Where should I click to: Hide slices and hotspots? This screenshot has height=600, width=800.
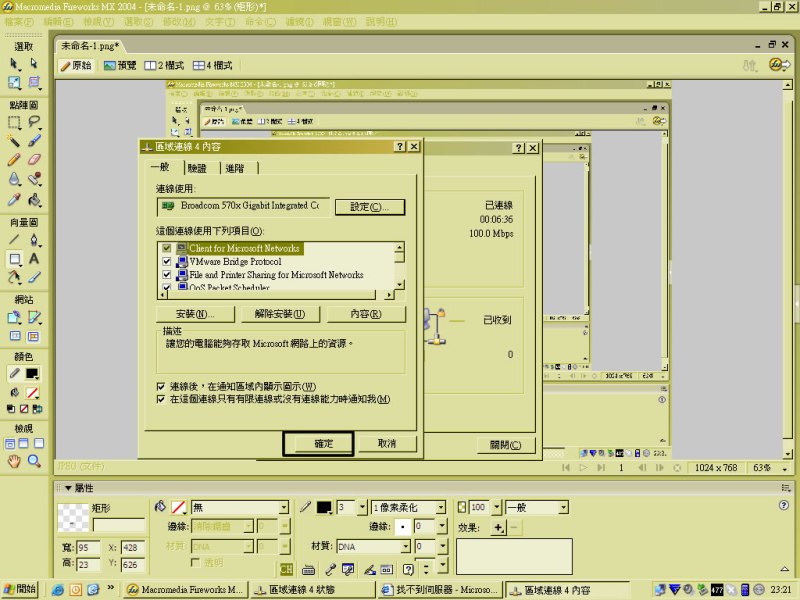click(x=15, y=336)
